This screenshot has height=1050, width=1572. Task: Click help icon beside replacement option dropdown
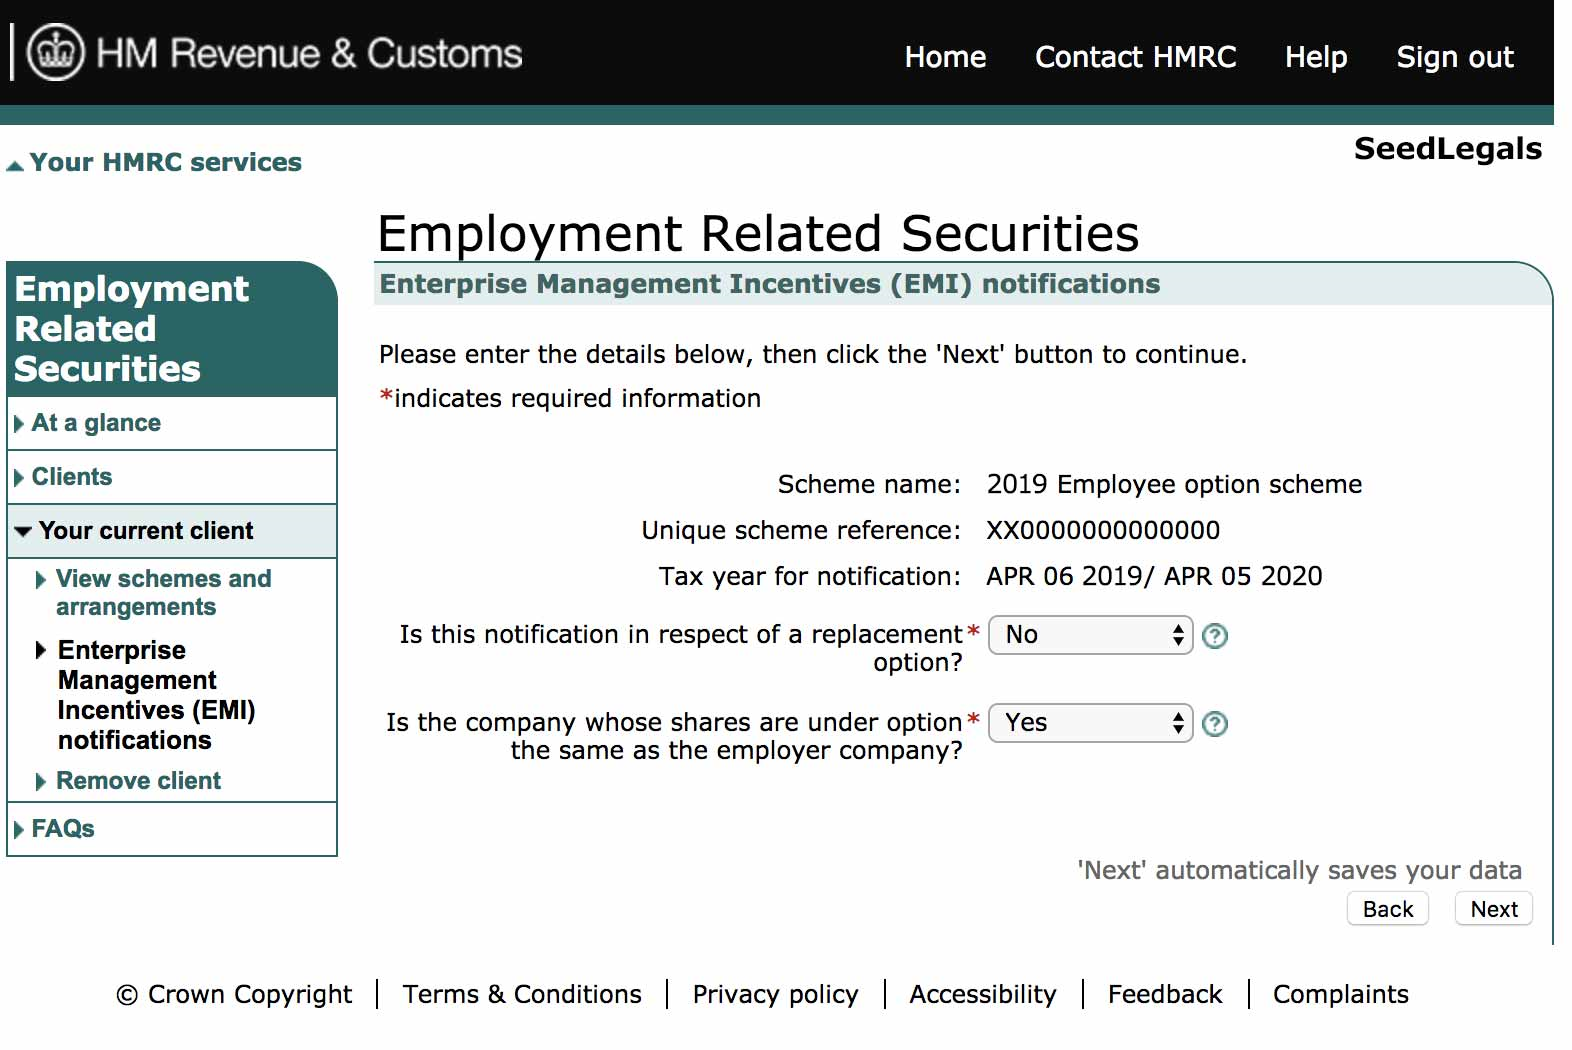(x=1215, y=636)
